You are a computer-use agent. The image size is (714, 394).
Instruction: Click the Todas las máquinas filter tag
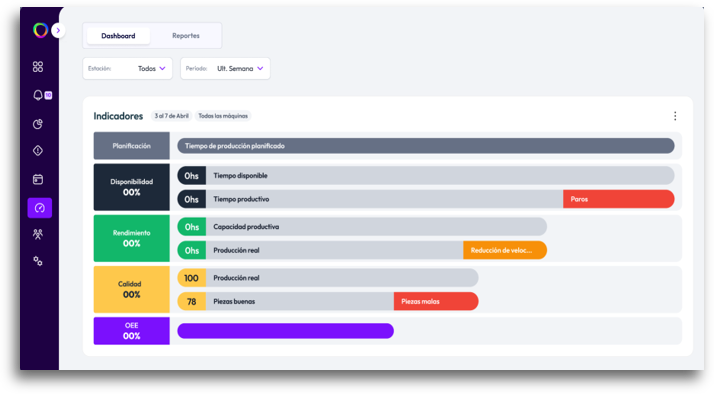coord(223,116)
